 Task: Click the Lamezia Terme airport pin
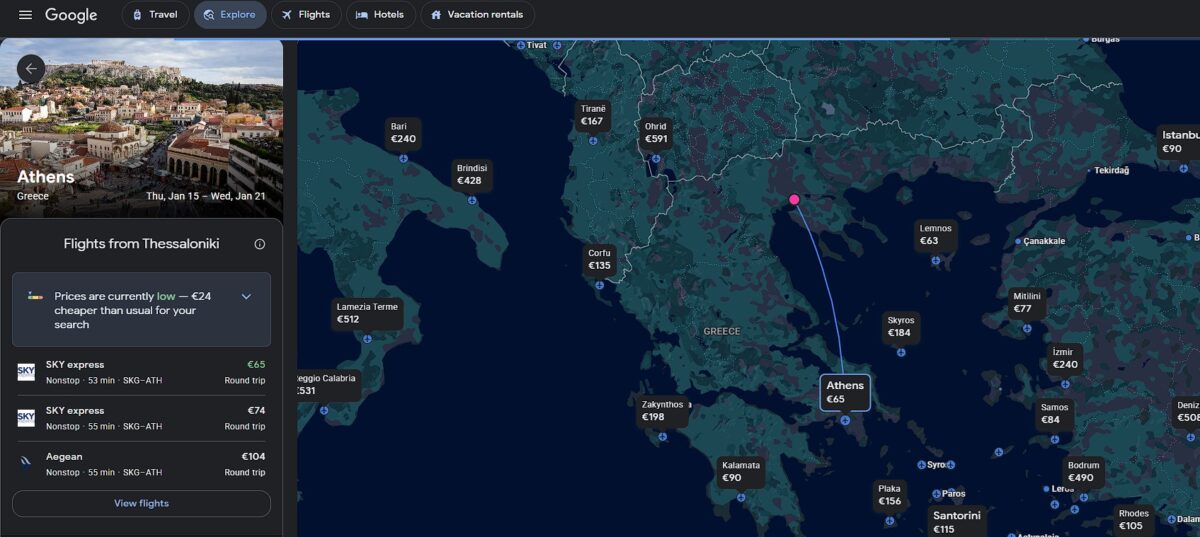pyautogui.click(x=367, y=339)
